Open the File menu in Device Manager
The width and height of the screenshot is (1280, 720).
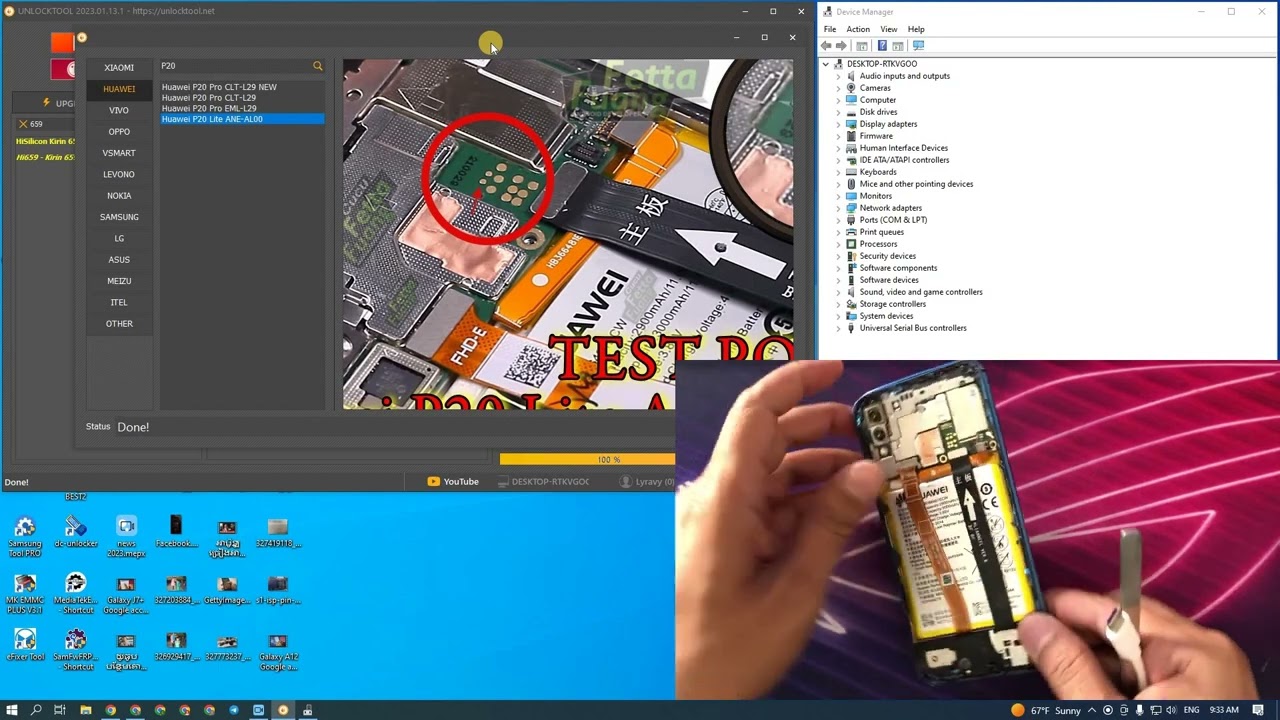tap(830, 29)
